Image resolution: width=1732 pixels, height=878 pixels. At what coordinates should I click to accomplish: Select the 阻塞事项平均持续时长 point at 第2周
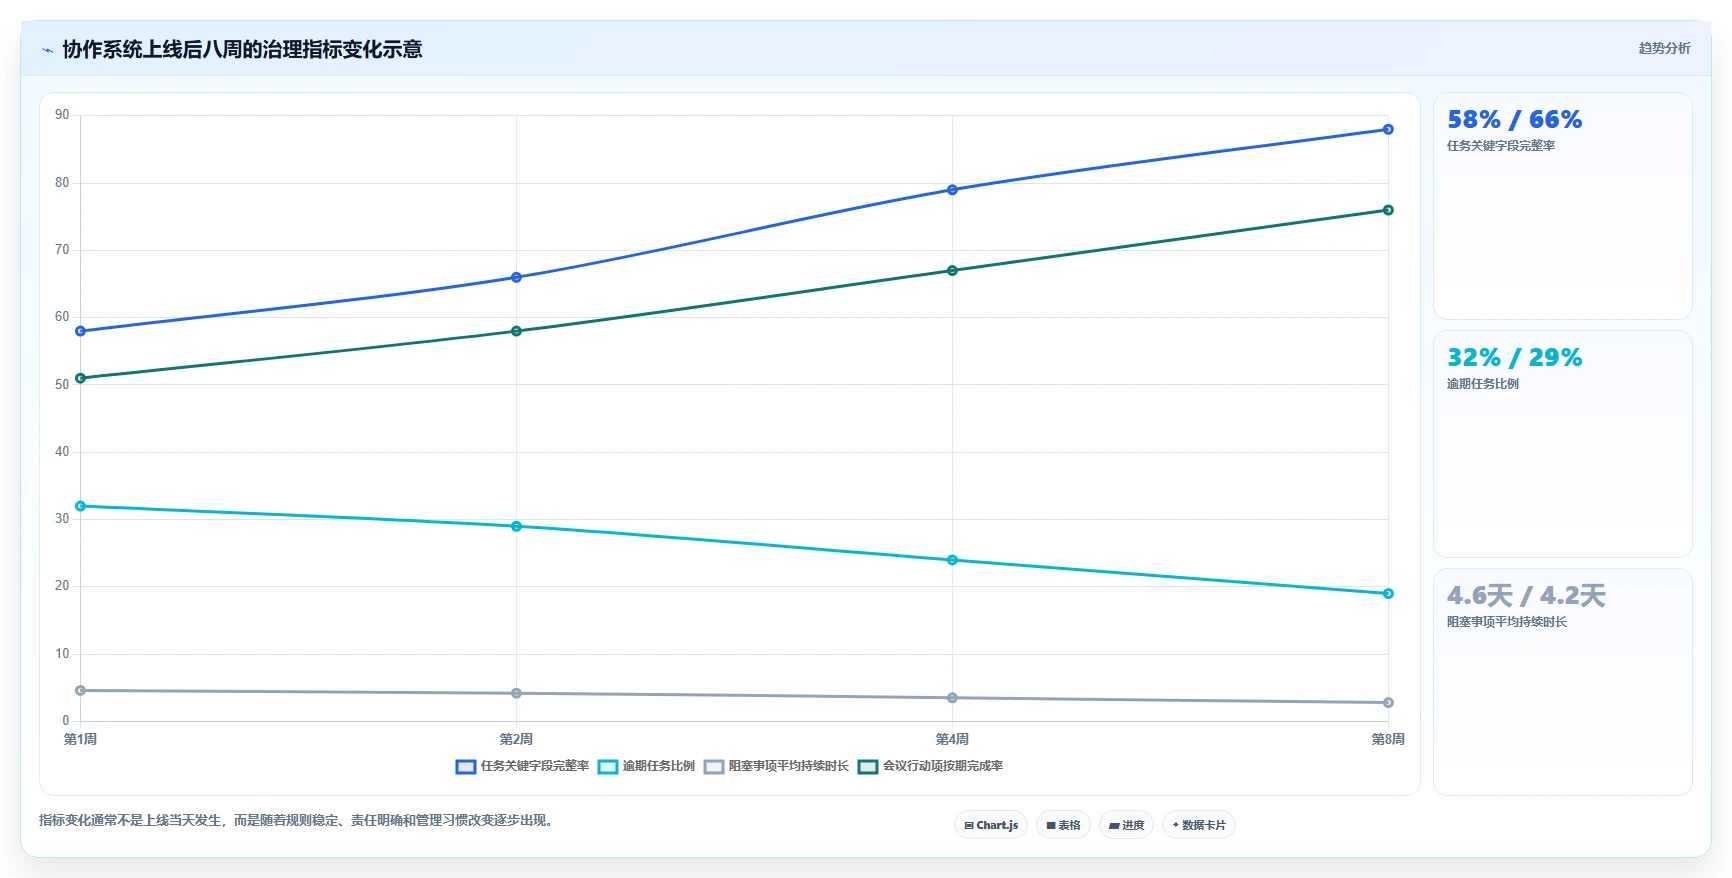(x=516, y=693)
